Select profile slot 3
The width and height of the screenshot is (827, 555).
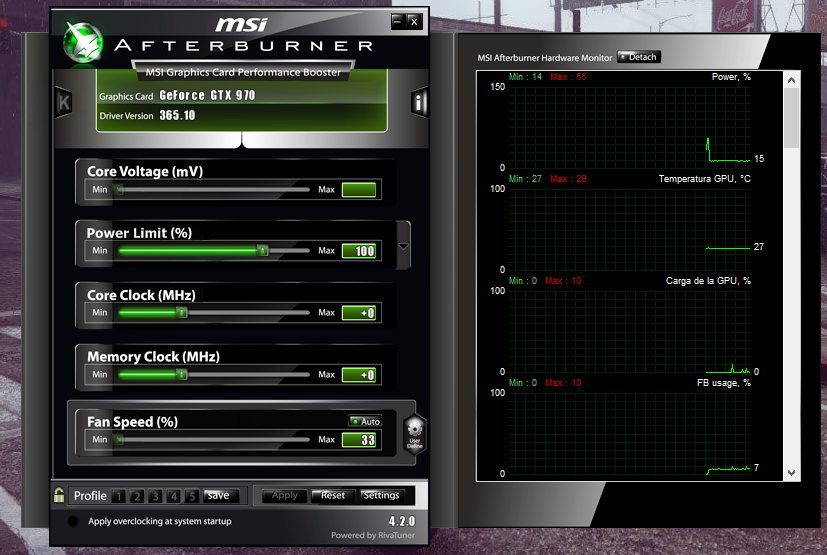155,496
